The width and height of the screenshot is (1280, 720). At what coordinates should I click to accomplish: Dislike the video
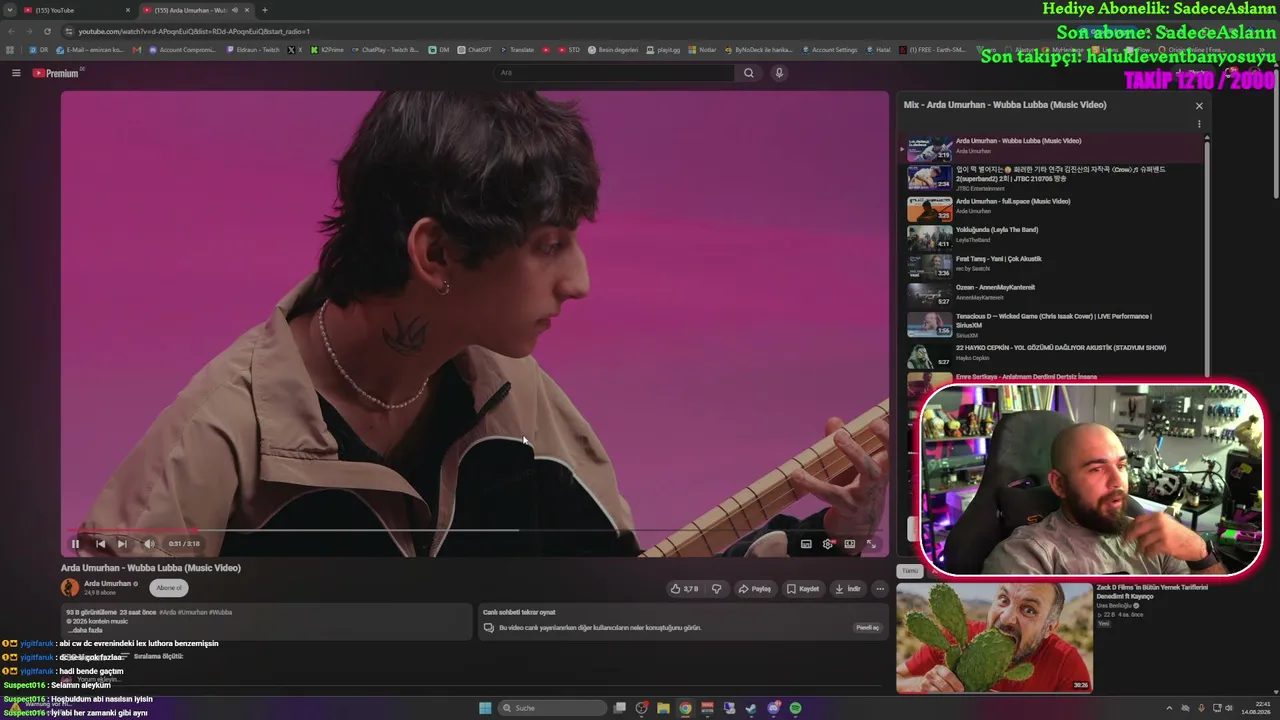click(x=716, y=589)
